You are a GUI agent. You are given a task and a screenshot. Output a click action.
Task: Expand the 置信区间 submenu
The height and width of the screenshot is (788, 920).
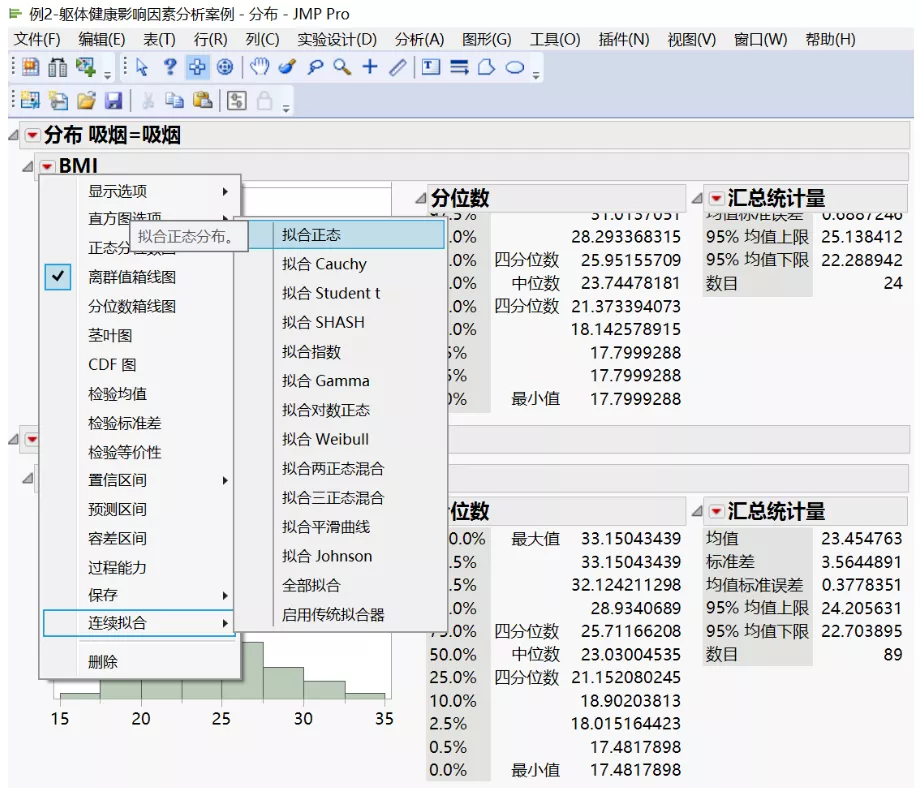(x=139, y=481)
